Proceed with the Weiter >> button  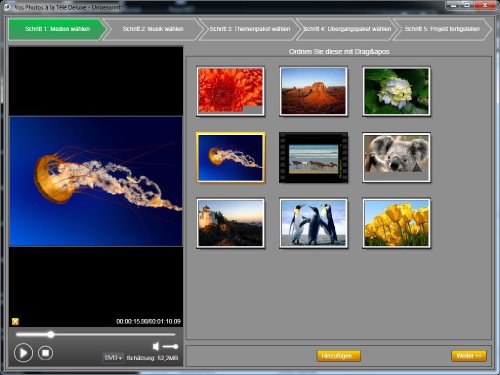pos(469,356)
